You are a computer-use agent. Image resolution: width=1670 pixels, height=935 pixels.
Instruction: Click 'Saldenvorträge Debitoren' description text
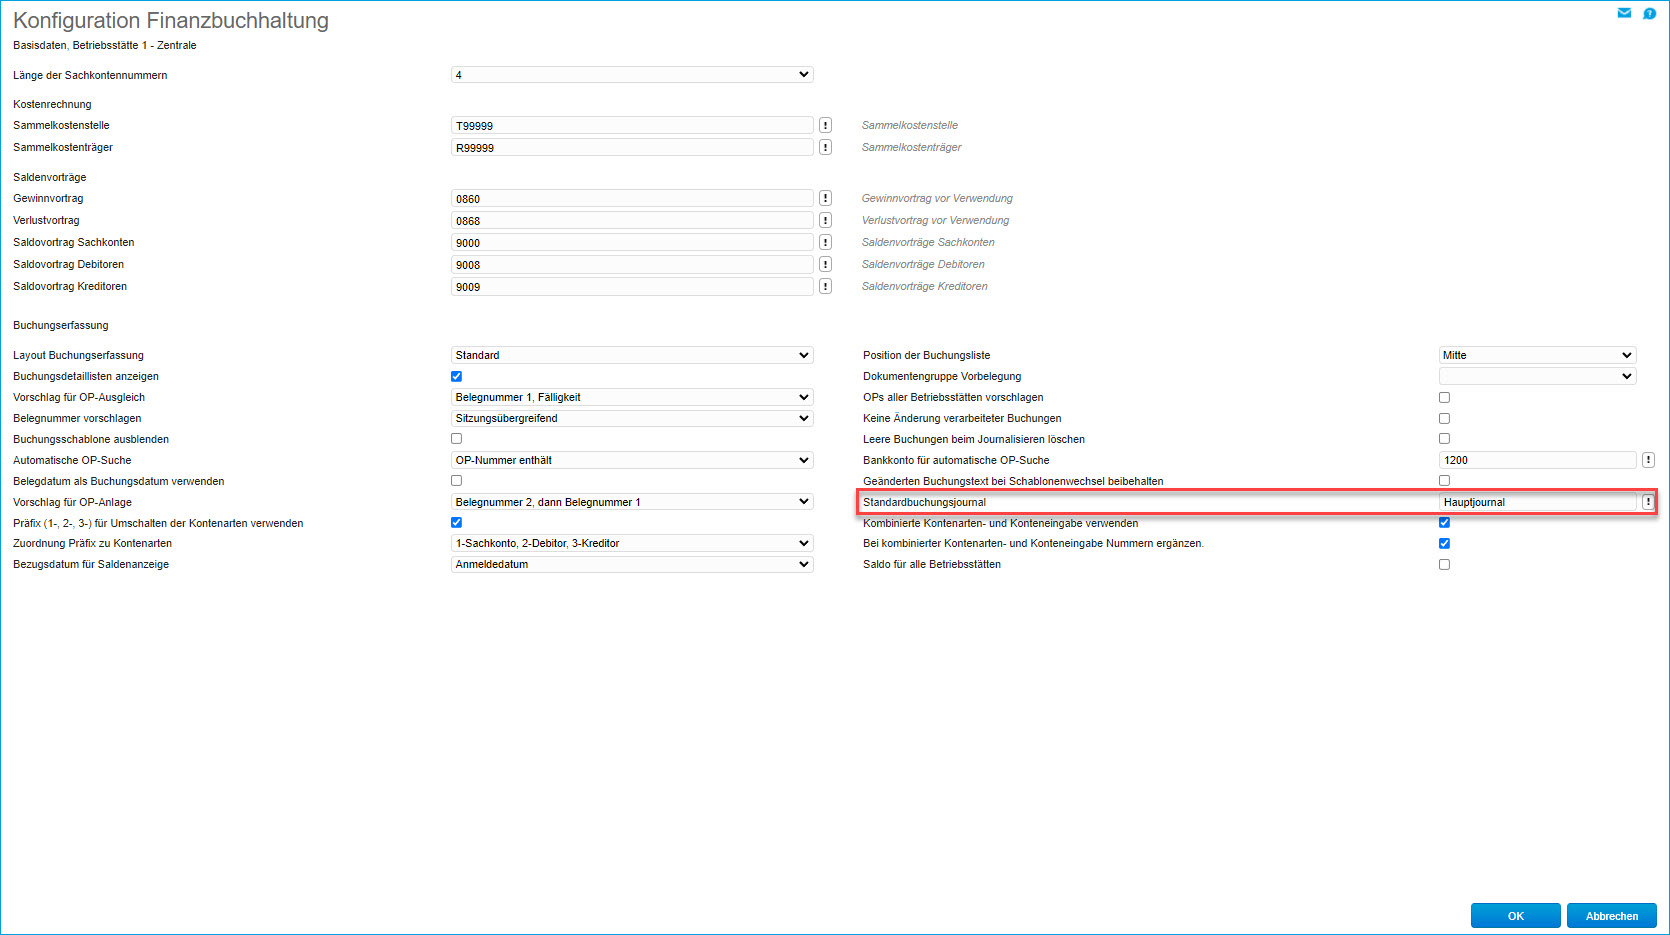coord(923,264)
